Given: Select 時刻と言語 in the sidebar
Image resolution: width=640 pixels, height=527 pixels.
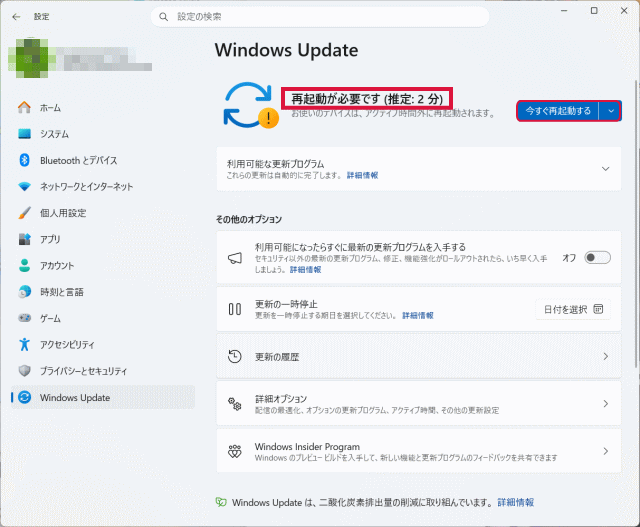Looking at the screenshot, I should [103, 291].
